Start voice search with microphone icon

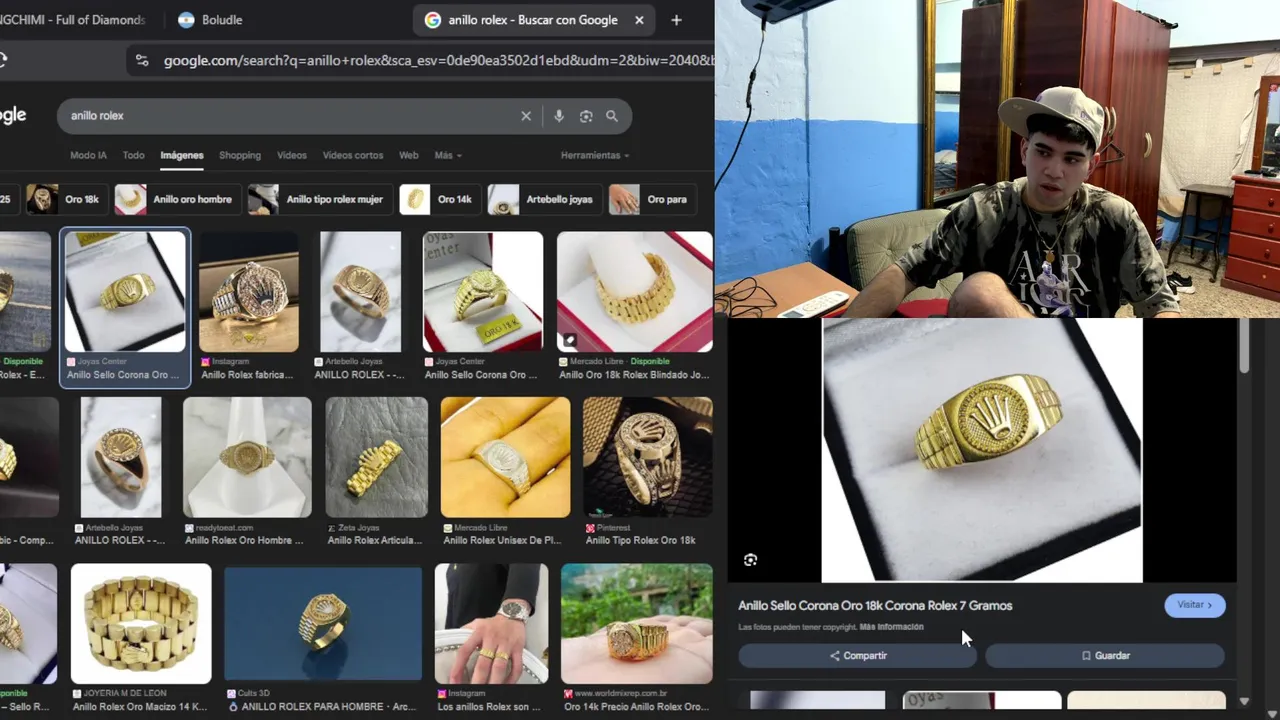click(559, 116)
